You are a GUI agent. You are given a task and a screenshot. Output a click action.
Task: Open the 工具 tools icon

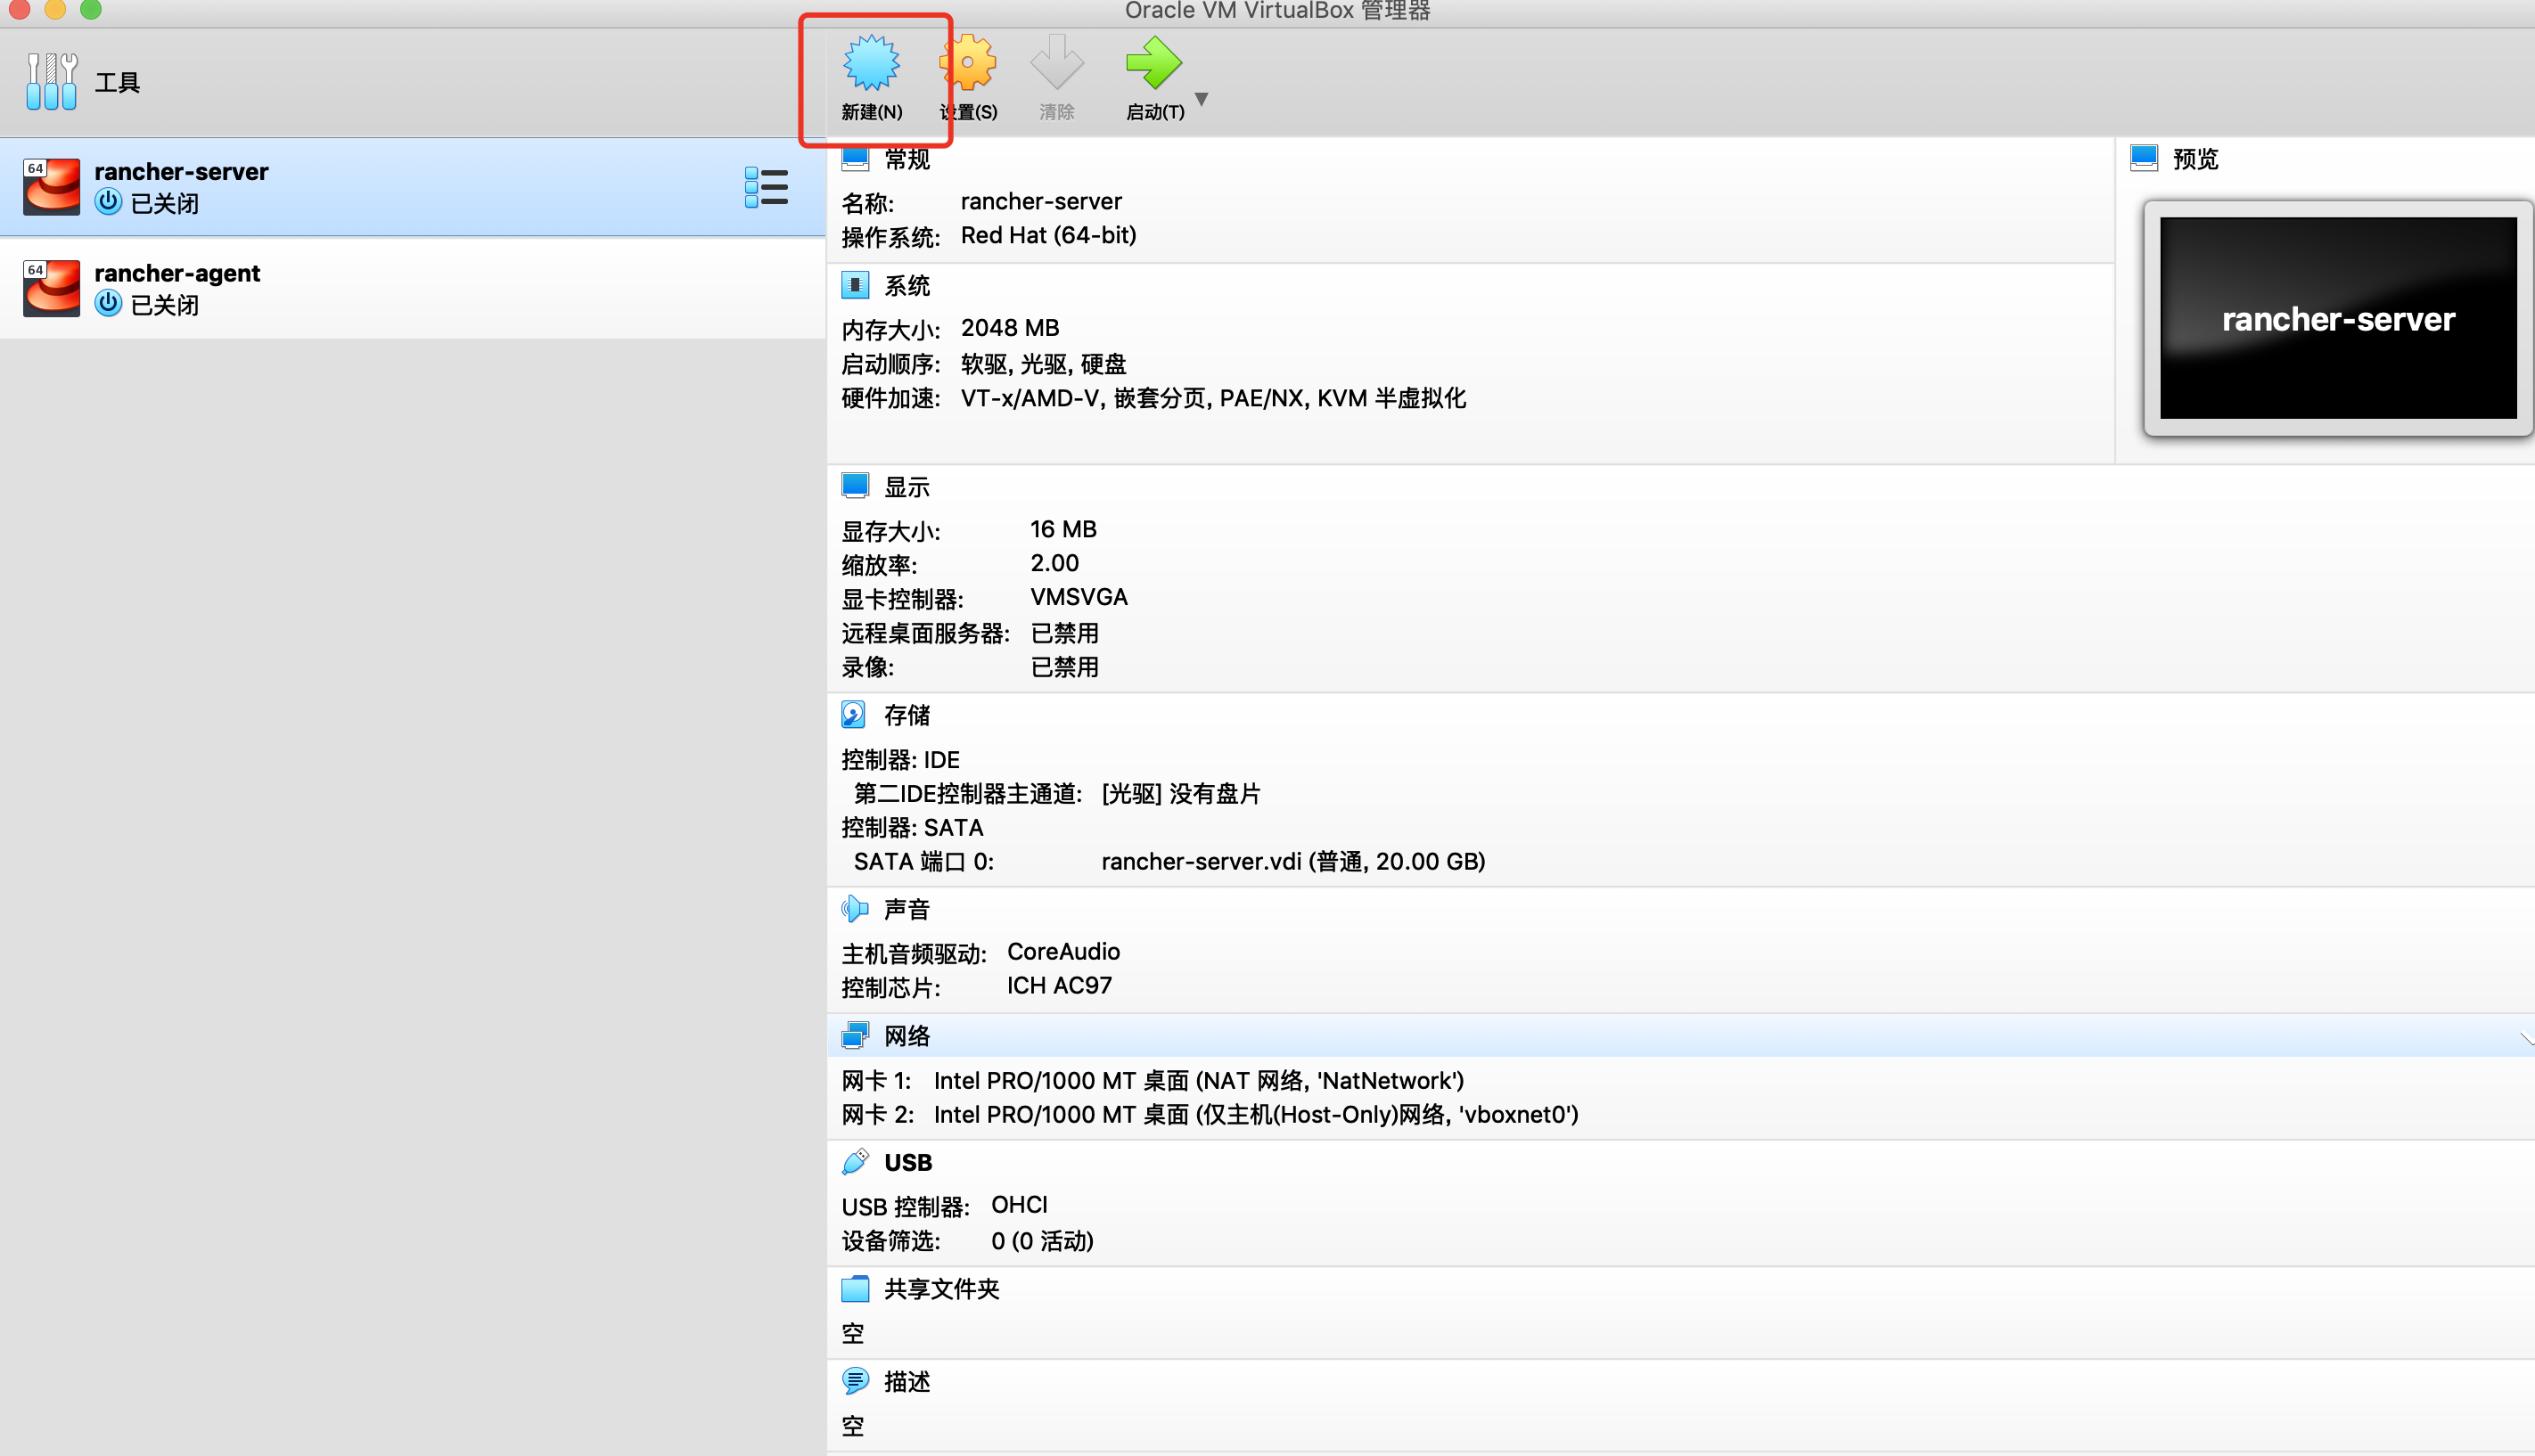(51, 81)
